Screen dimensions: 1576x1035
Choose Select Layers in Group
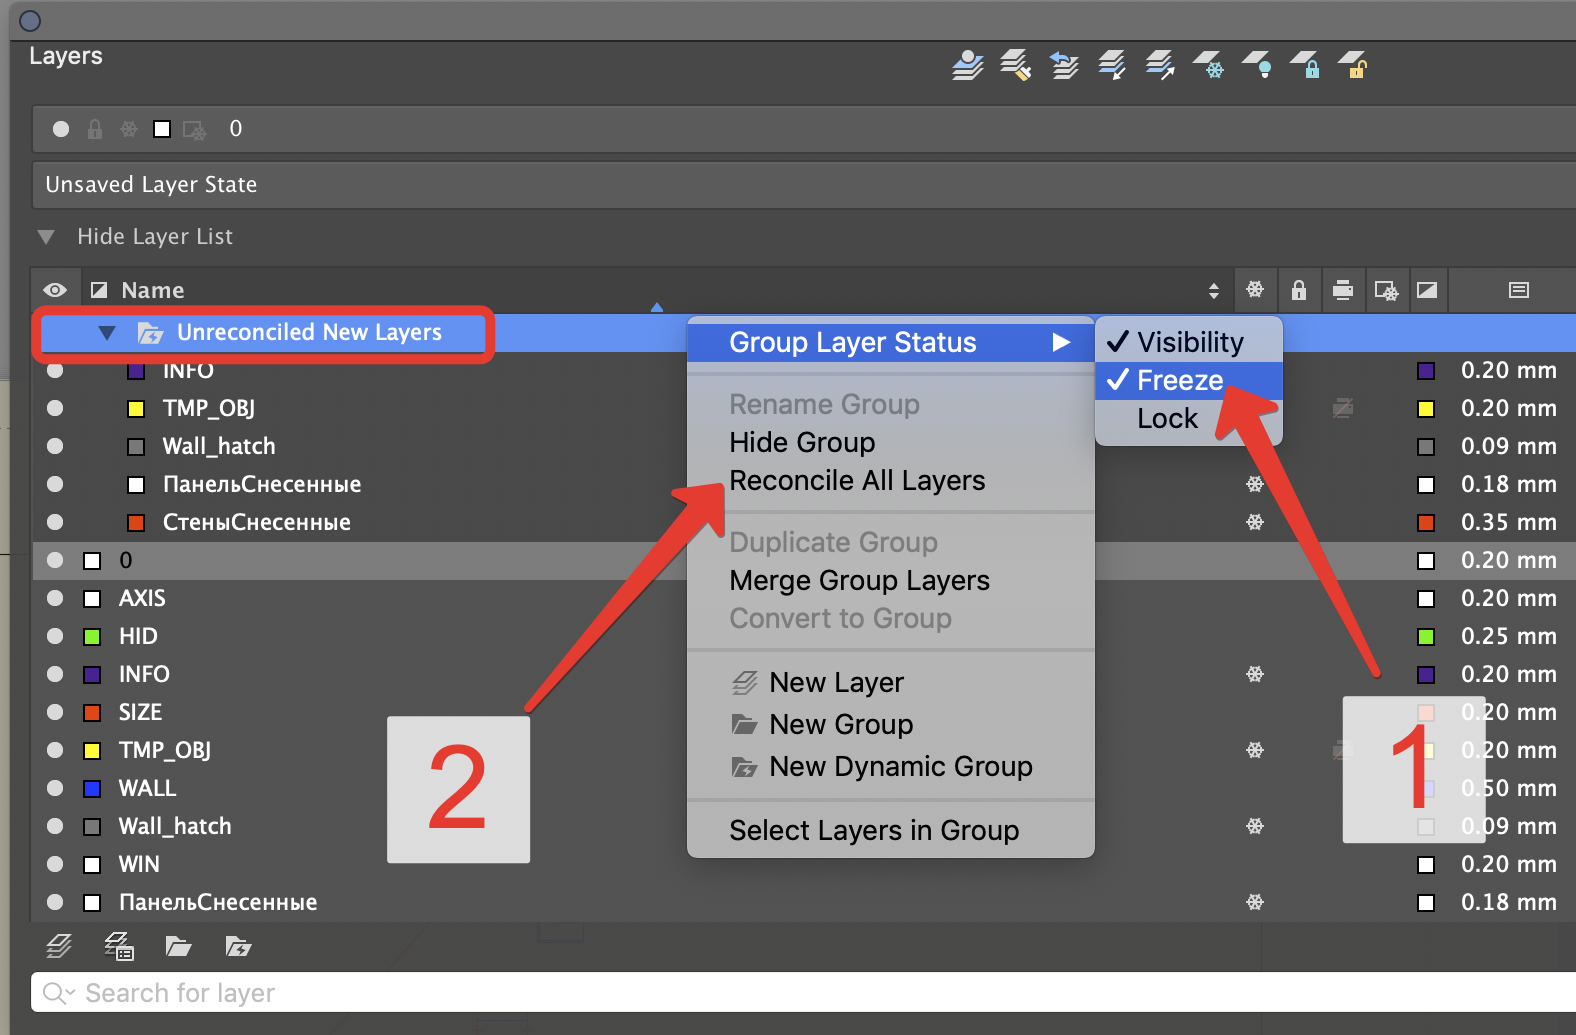click(x=874, y=830)
